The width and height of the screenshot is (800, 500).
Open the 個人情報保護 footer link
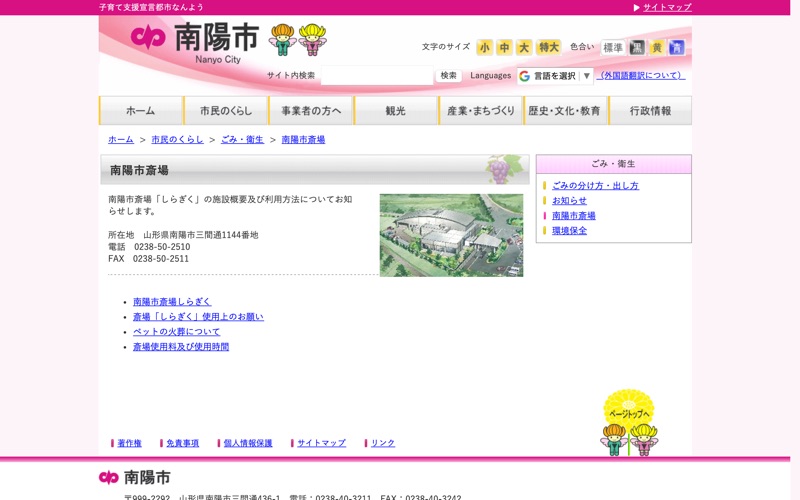pyautogui.click(x=248, y=443)
